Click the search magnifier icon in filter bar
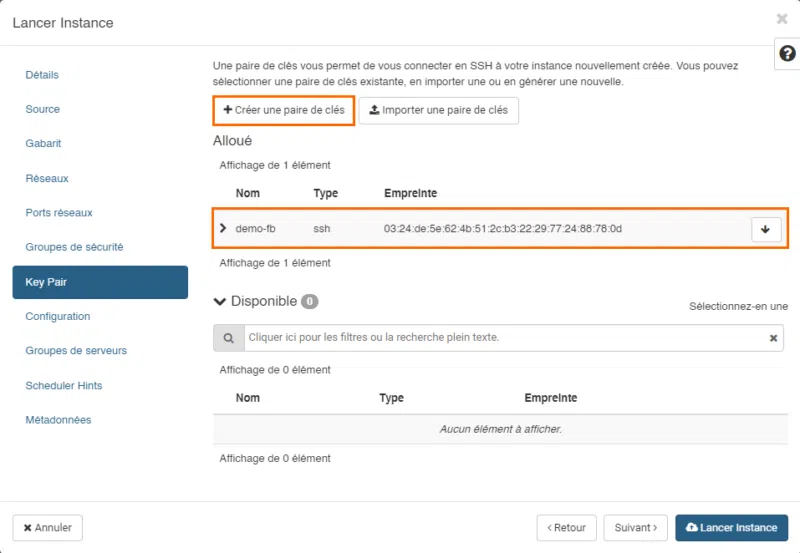800x553 pixels. (229, 338)
